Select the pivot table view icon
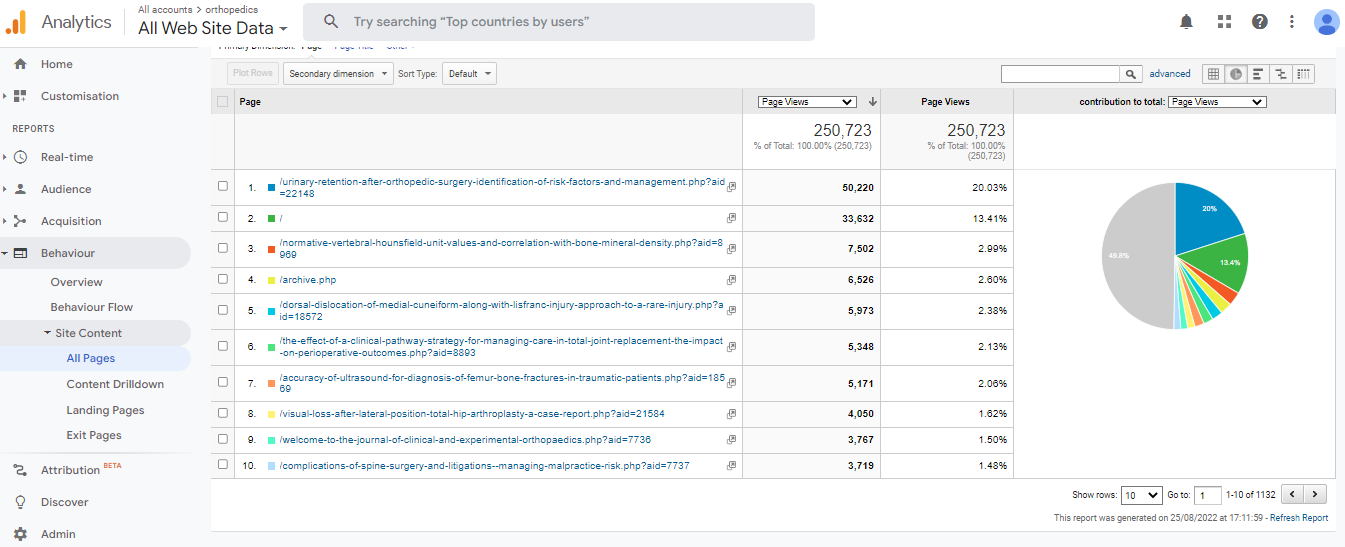The height and width of the screenshot is (547, 1345). pyautogui.click(x=1303, y=74)
